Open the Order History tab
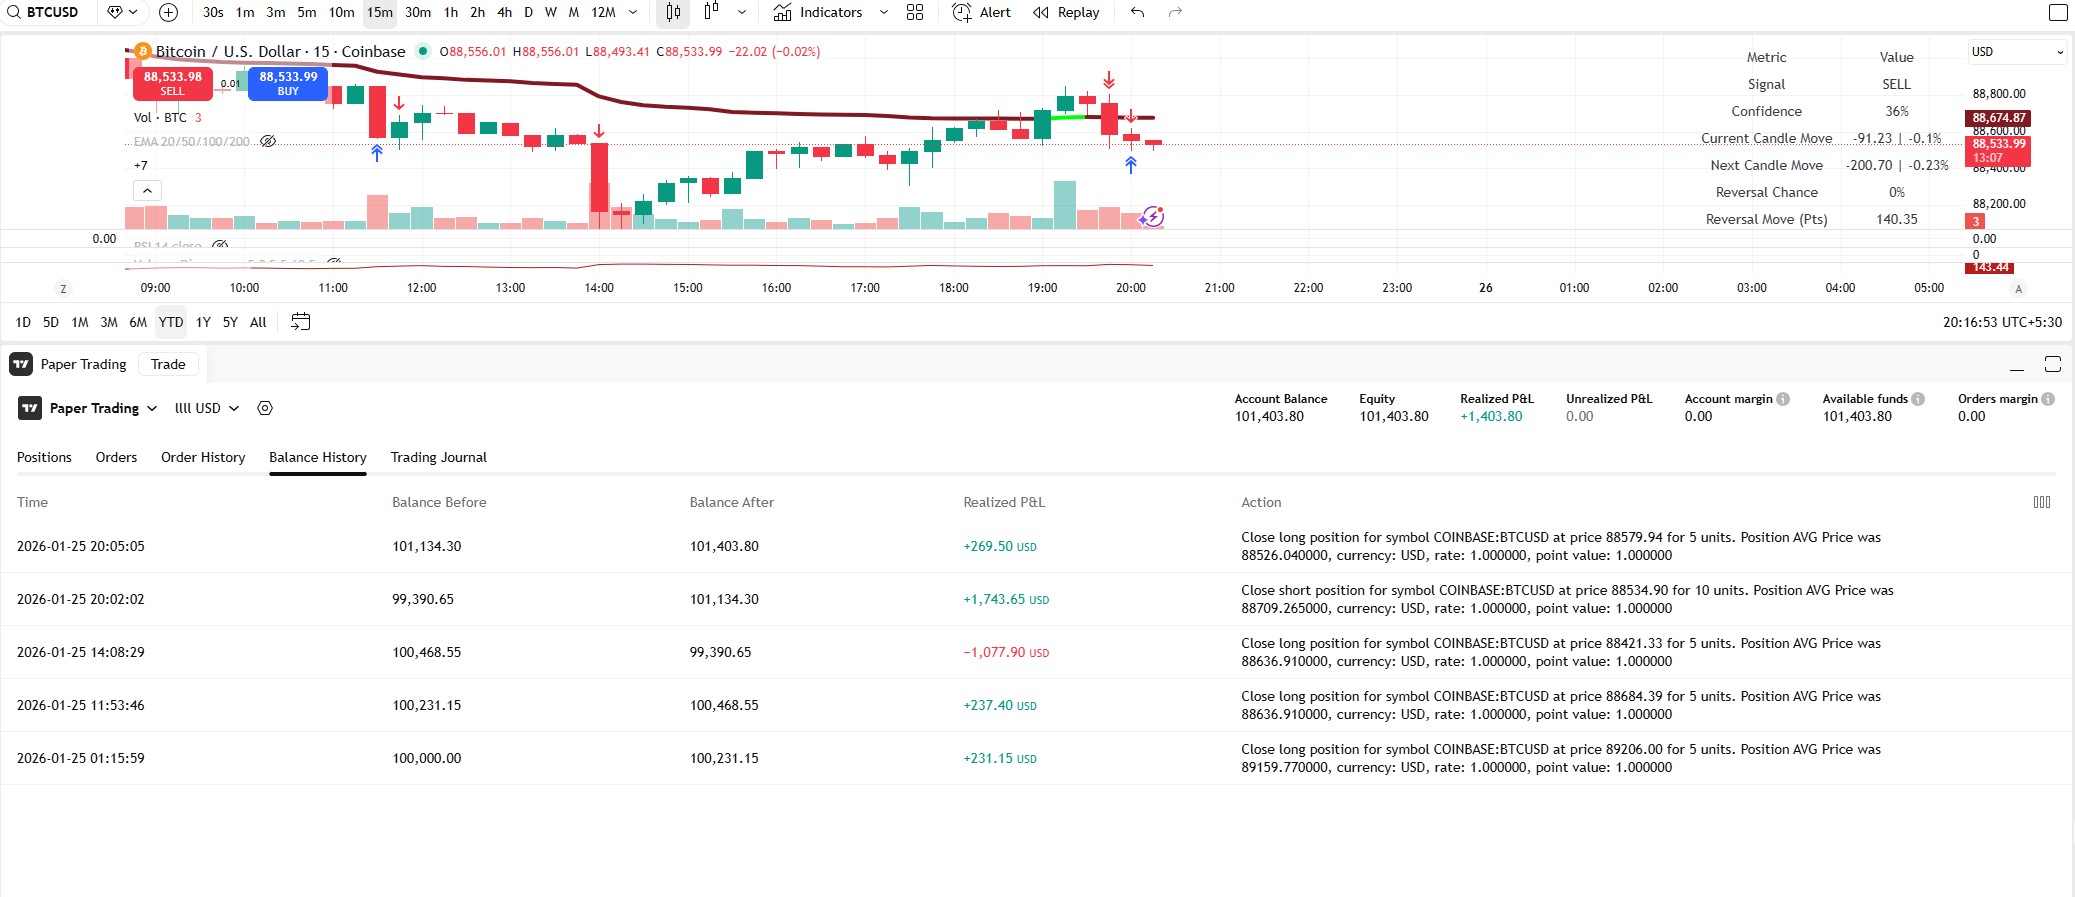Image resolution: width=2075 pixels, height=897 pixels. (x=203, y=457)
